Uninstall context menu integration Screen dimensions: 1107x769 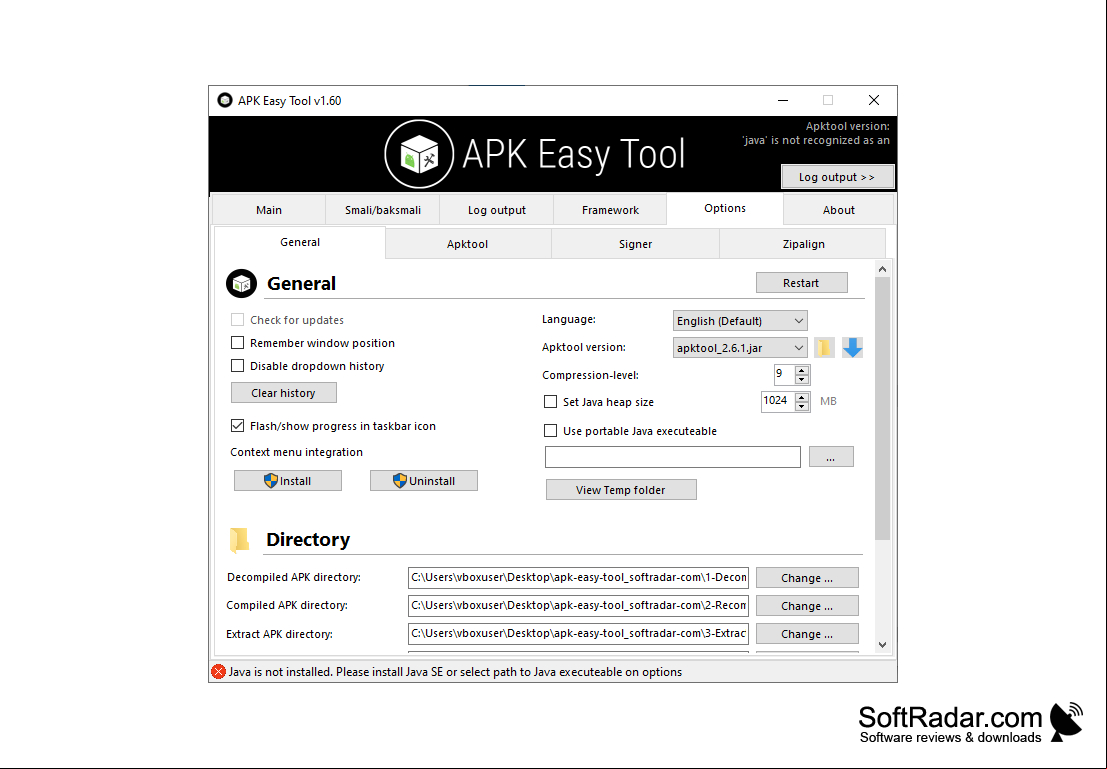click(424, 481)
